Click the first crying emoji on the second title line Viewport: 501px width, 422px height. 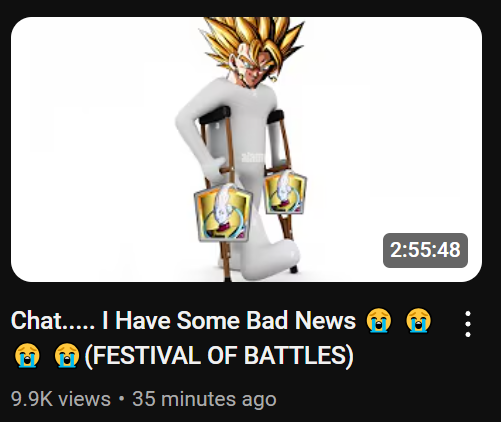[x=27, y=355]
